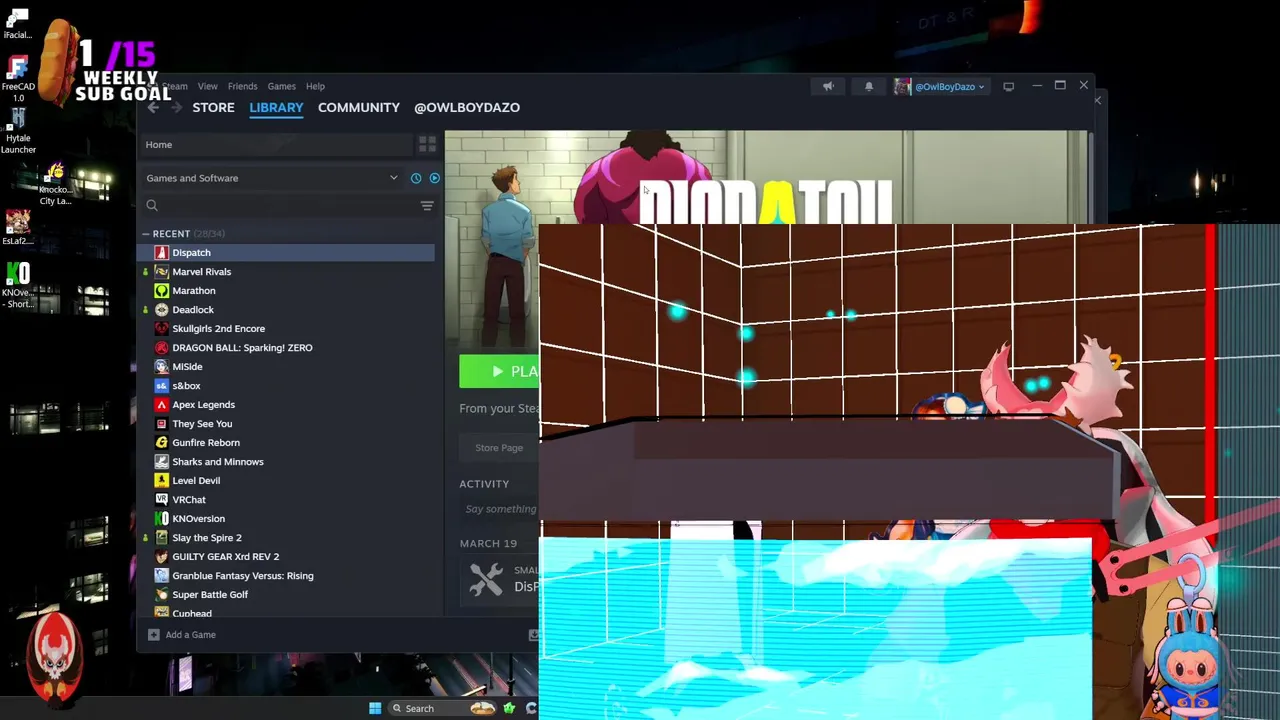Open the Help menu

pos(315,86)
